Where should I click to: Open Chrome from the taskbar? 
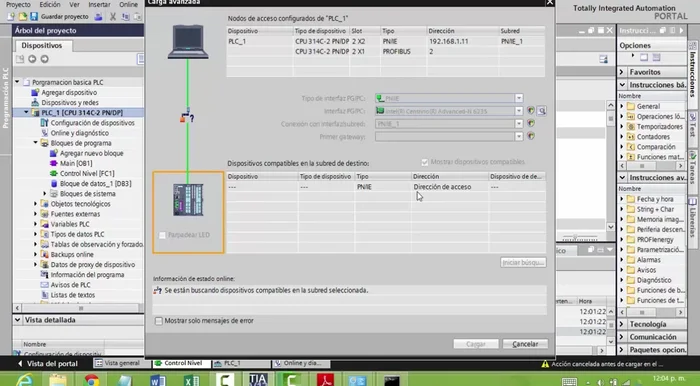coord(92,380)
